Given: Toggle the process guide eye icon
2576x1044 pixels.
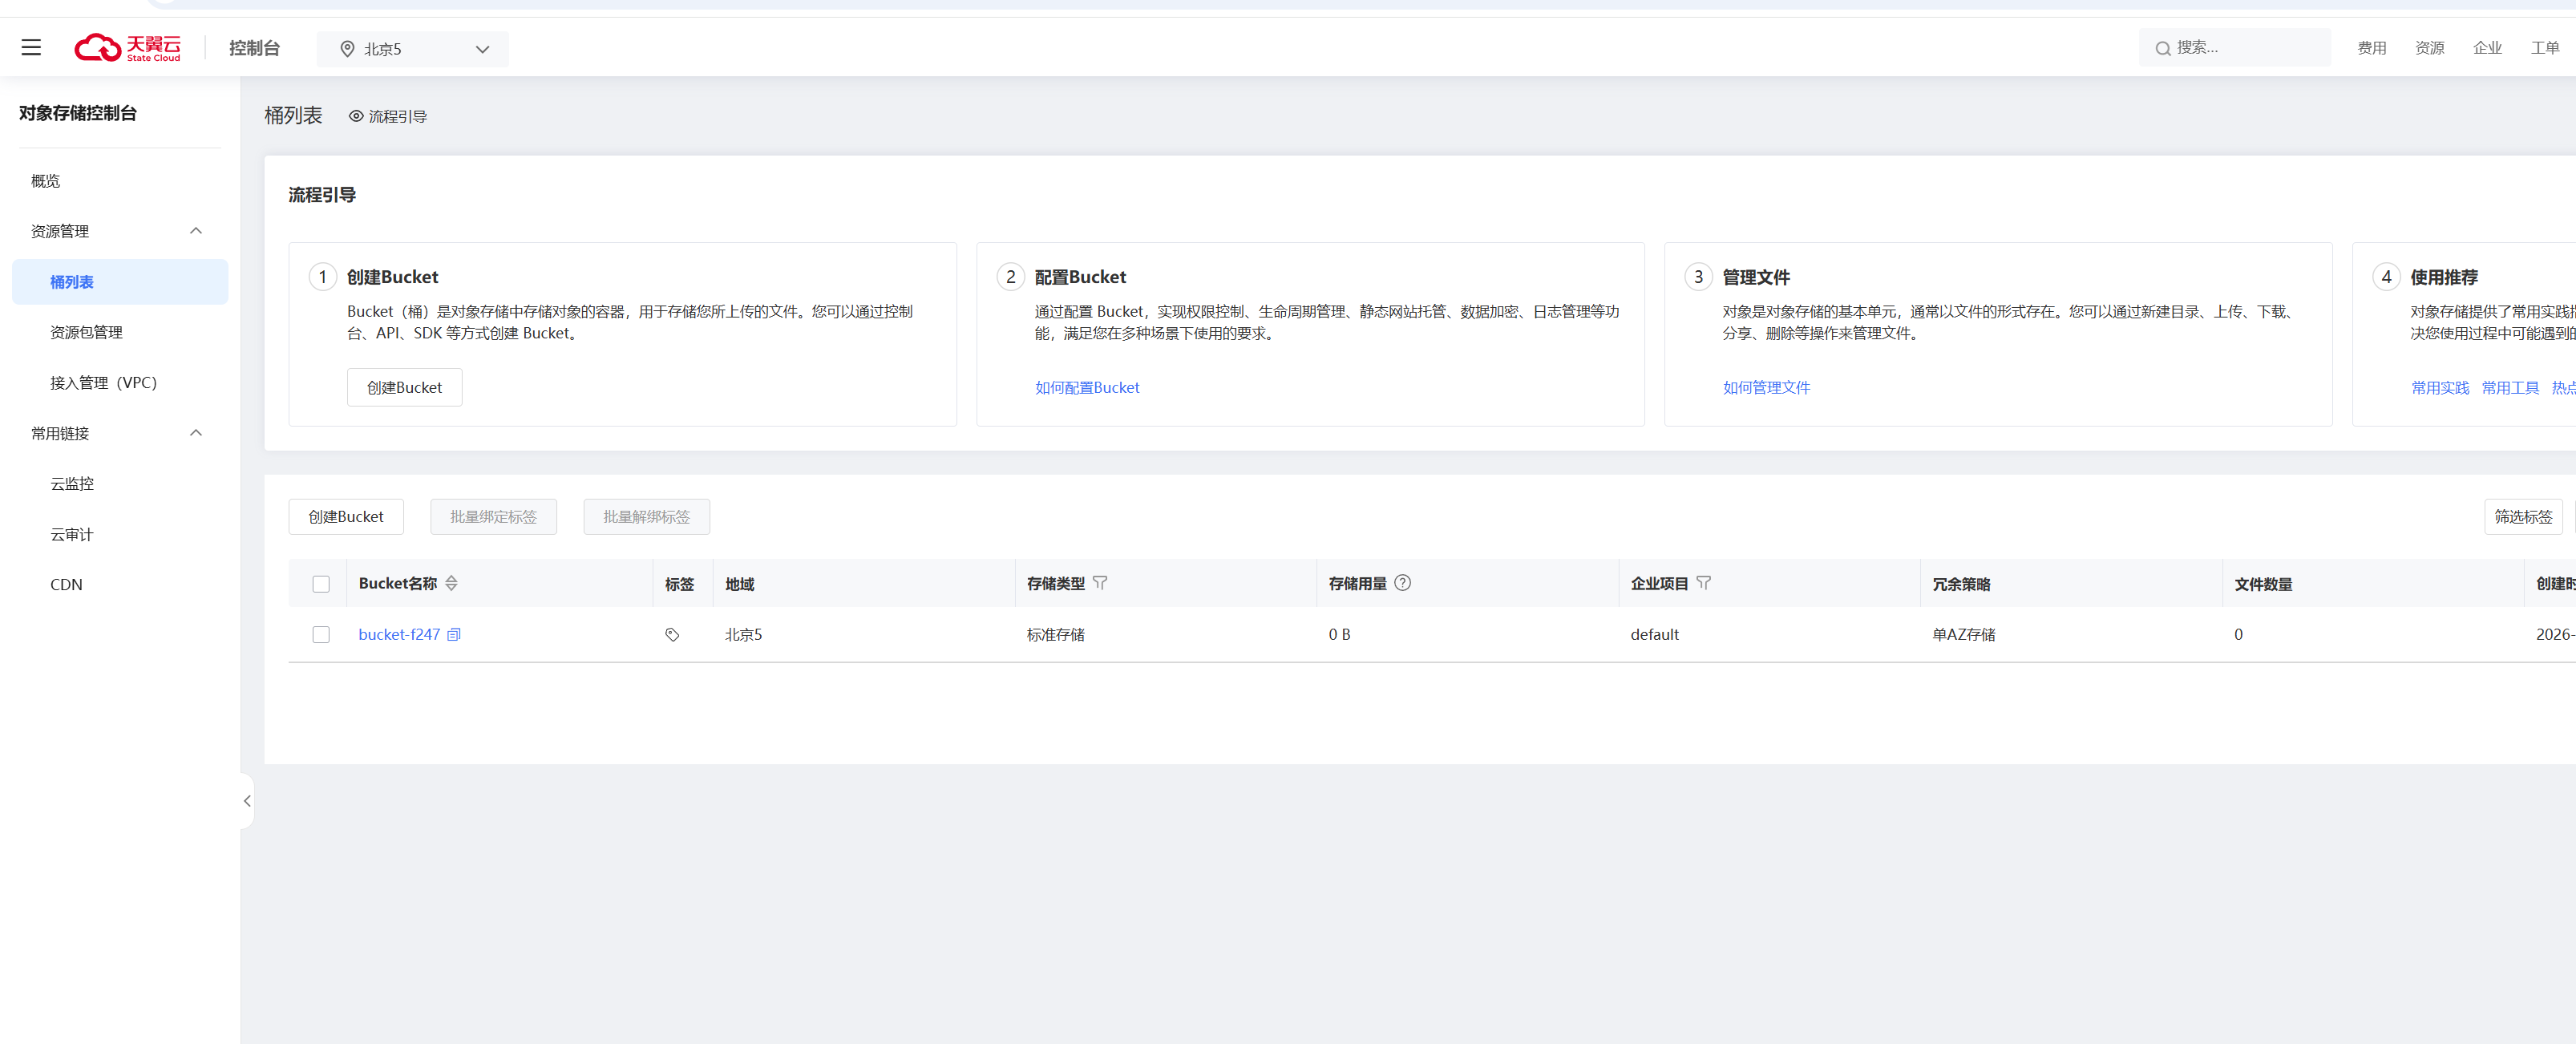Looking at the screenshot, I should pyautogui.click(x=356, y=116).
